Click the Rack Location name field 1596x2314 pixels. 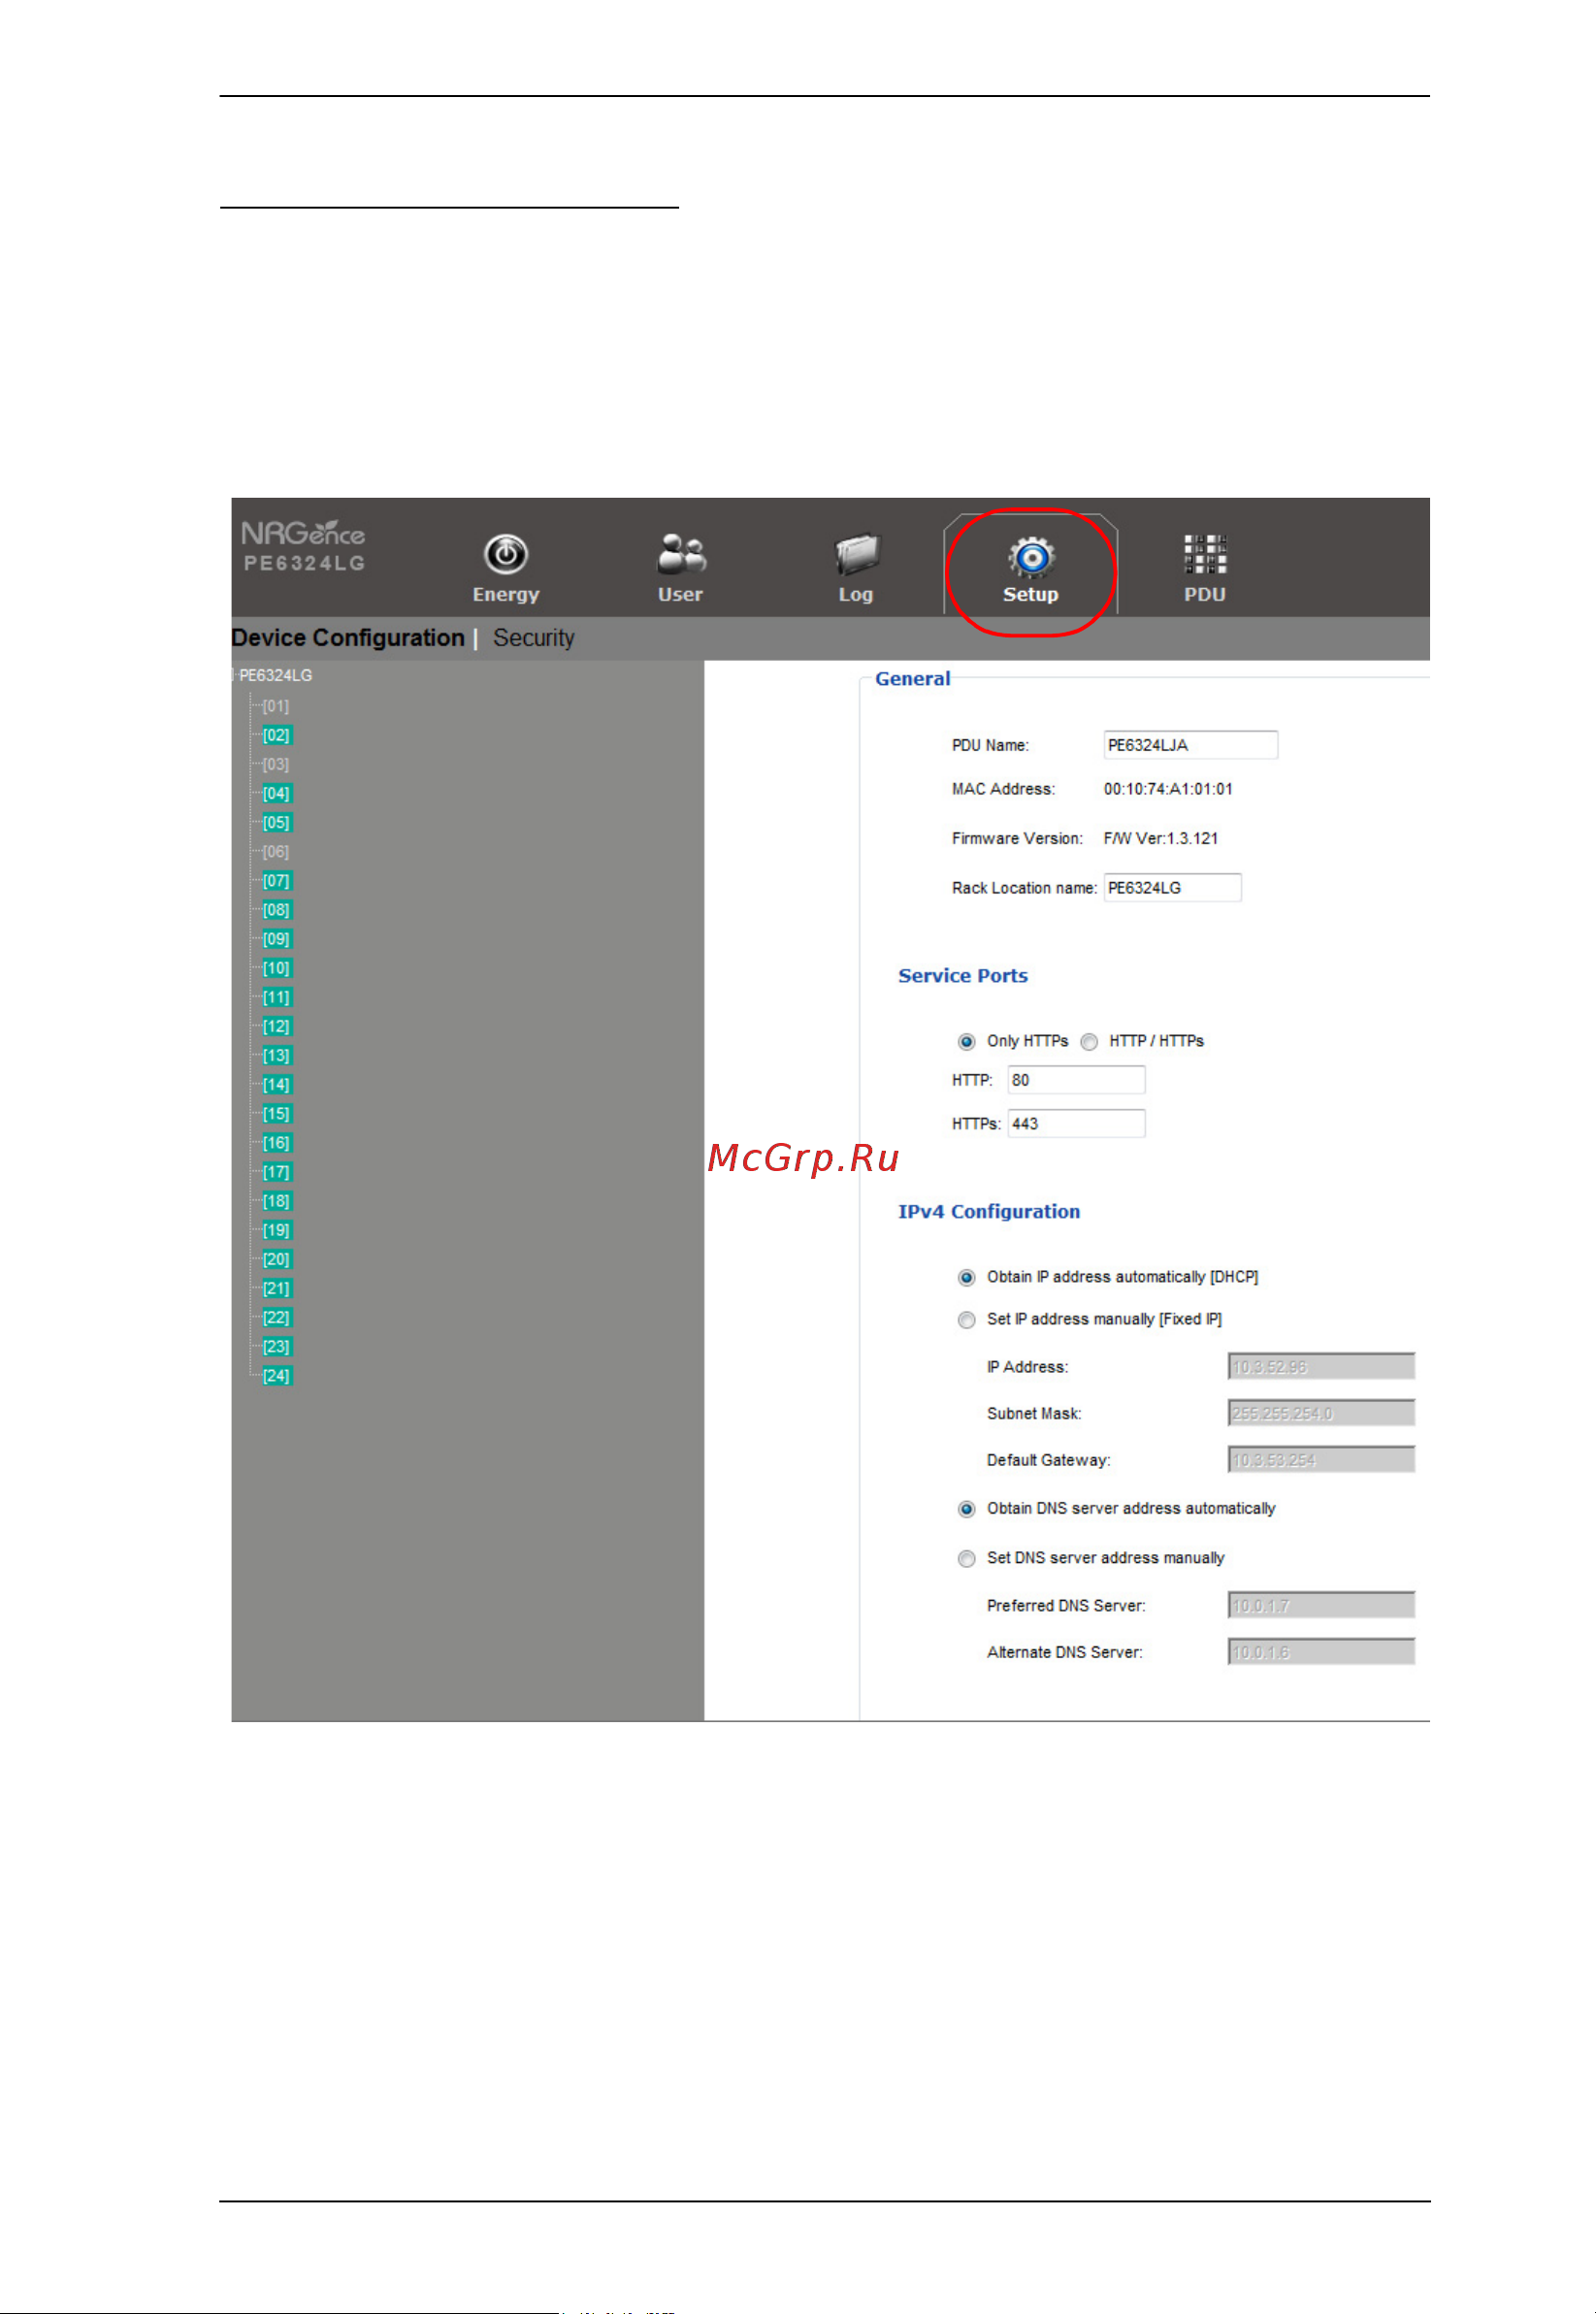[1172, 888]
